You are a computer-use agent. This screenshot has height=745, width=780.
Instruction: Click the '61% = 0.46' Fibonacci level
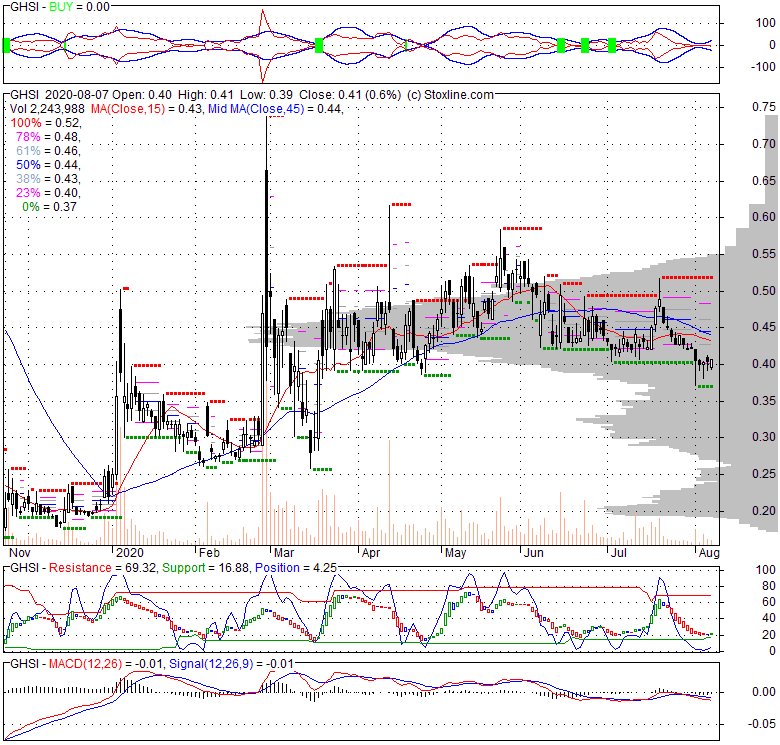point(48,151)
